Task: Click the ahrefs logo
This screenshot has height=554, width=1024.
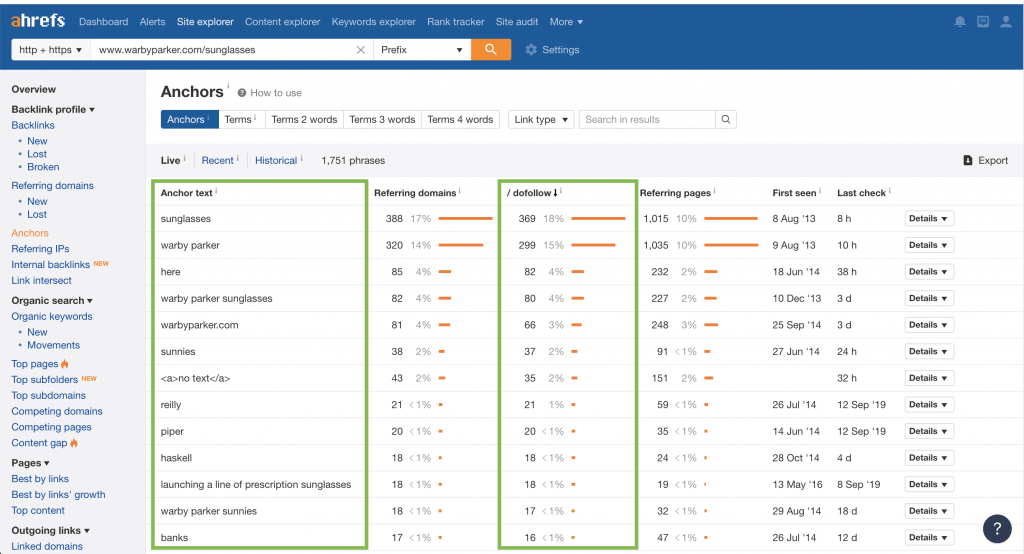Action: 38,21
